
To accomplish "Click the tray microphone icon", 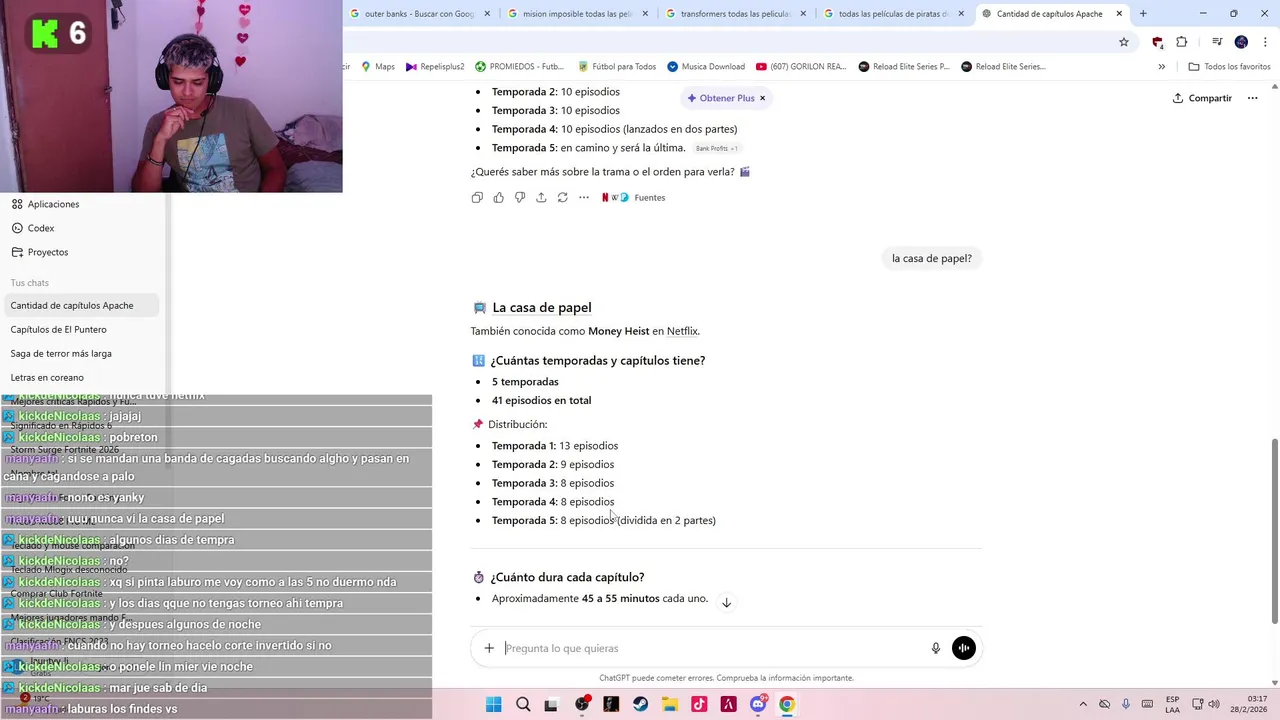I will click(1126, 705).
